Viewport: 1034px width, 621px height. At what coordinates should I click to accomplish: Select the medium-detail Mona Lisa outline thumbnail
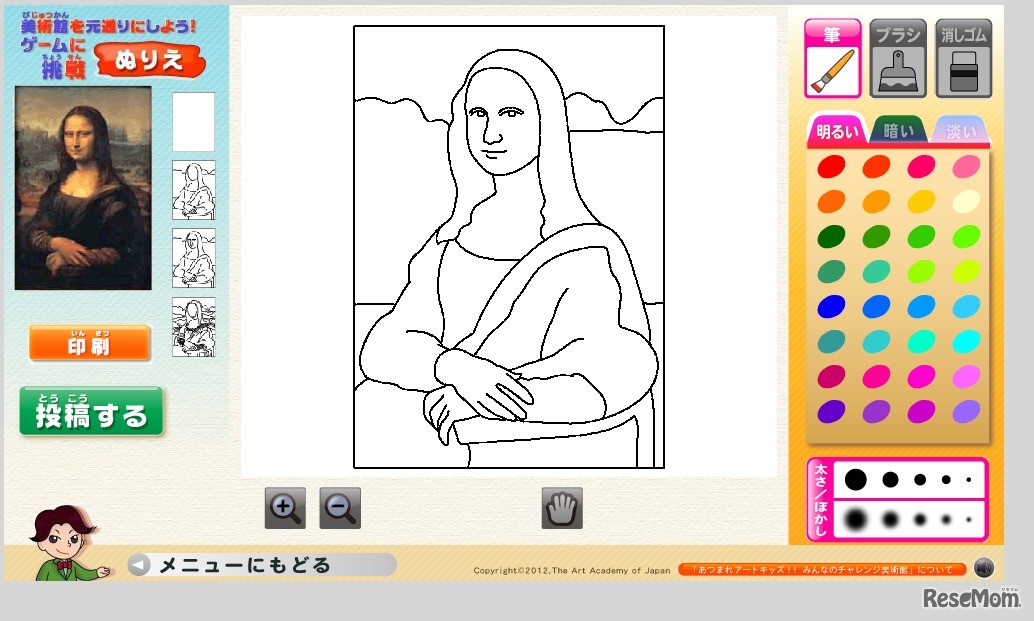click(193, 258)
